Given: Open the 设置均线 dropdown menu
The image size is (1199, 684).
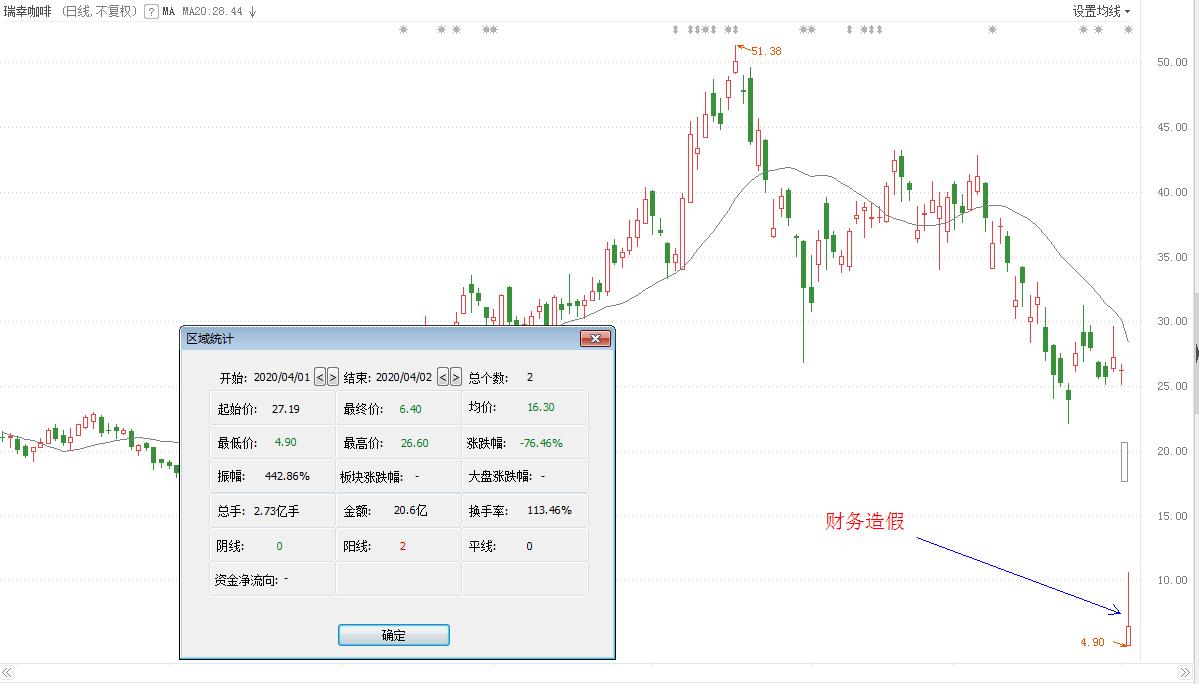Looking at the screenshot, I should 1101,11.
